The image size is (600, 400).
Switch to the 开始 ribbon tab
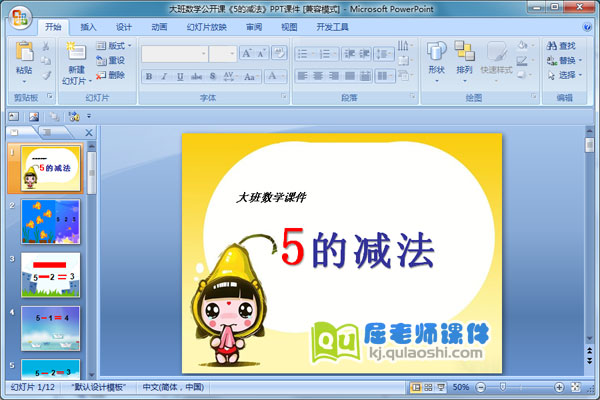tap(53, 27)
